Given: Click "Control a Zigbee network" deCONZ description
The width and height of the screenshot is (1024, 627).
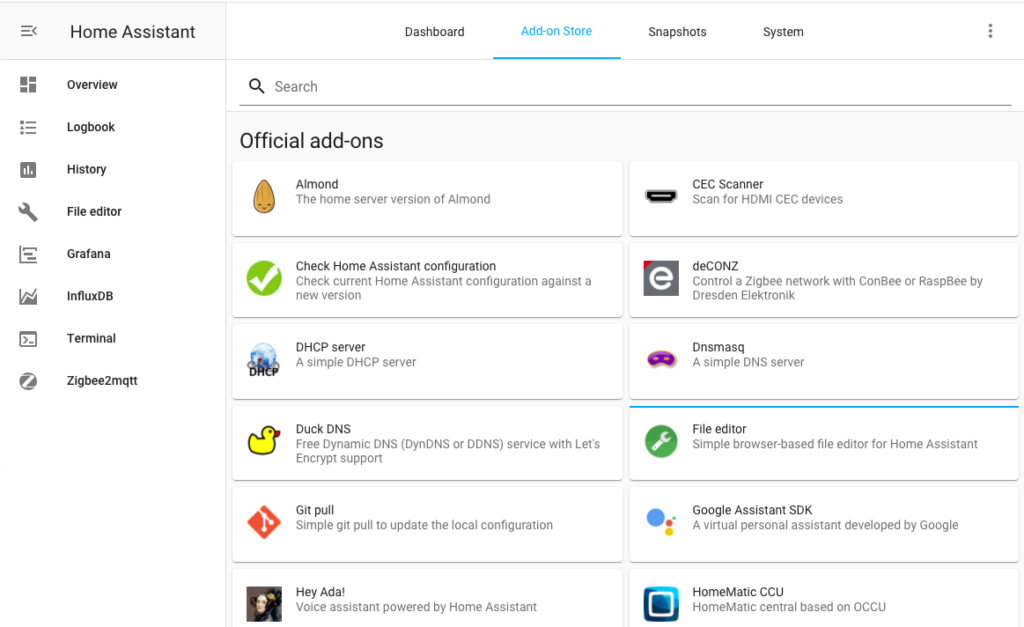Looking at the screenshot, I should coord(838,288).
